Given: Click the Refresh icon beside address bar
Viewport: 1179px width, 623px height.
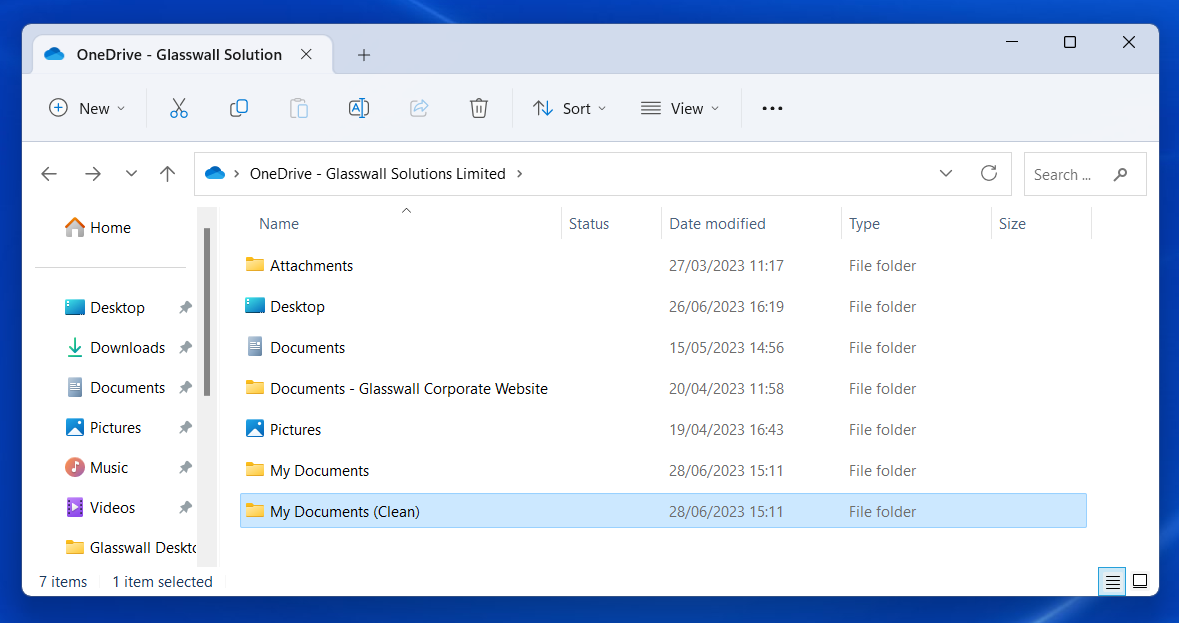Looking at the screenshot, I should [989, 173].
